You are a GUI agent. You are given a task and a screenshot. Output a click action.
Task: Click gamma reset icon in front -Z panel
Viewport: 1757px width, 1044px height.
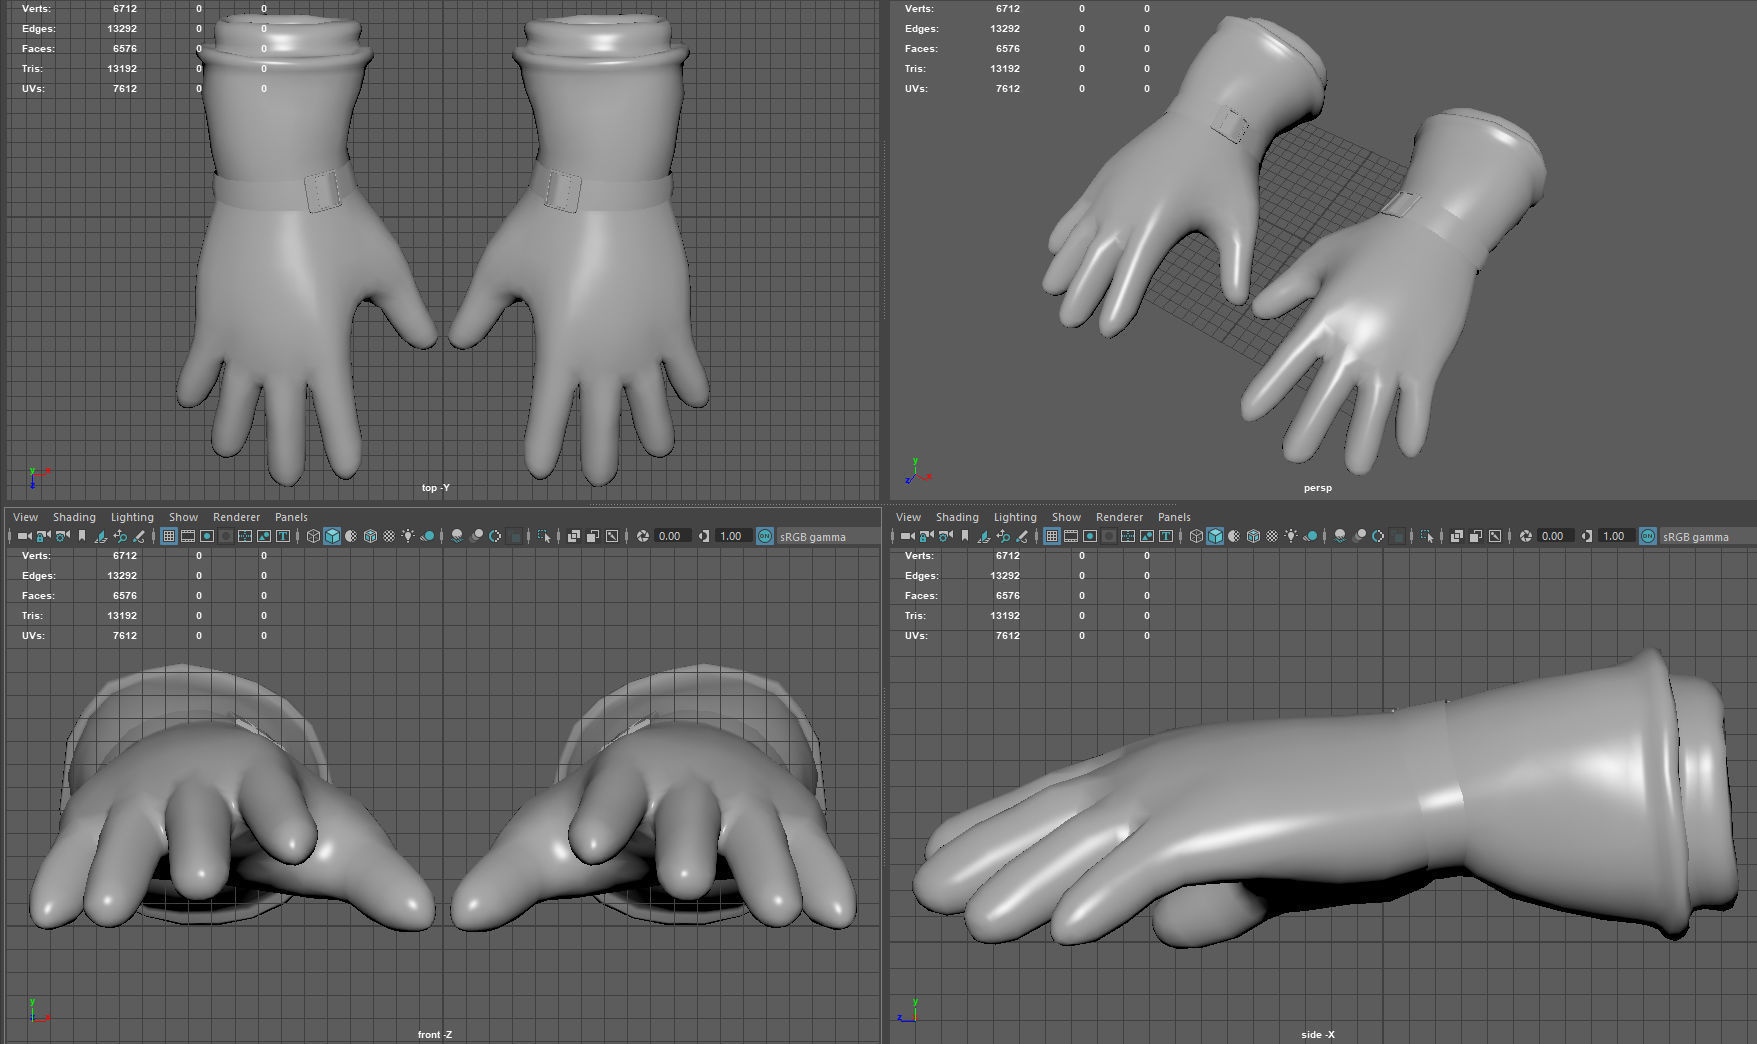(704, 536)
